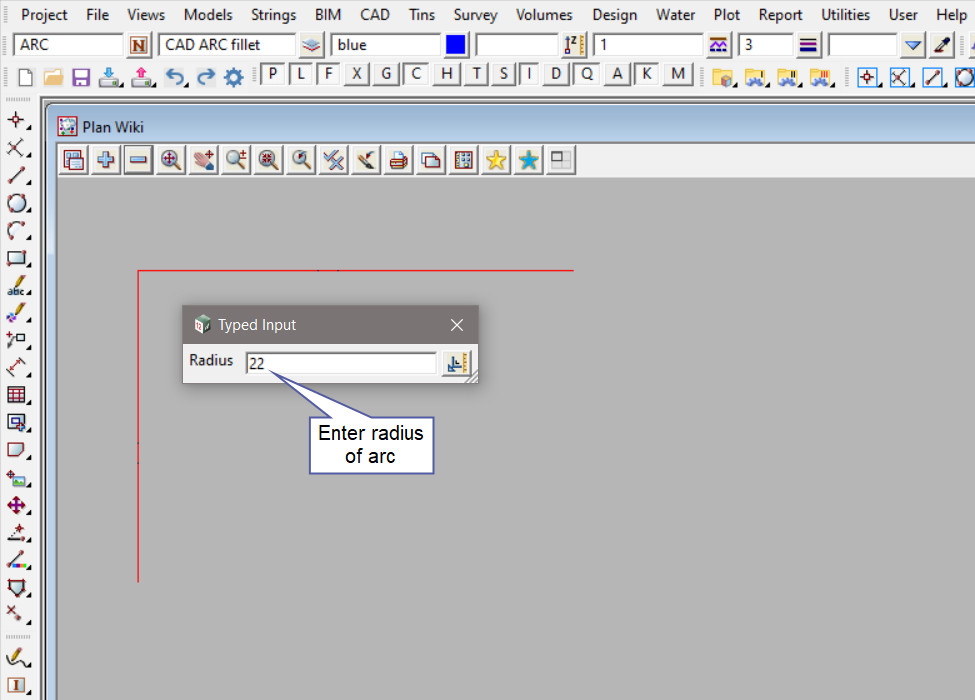Toggle the 'L' snap button
This screenshot has height=700, width=975.
[301, 74]
